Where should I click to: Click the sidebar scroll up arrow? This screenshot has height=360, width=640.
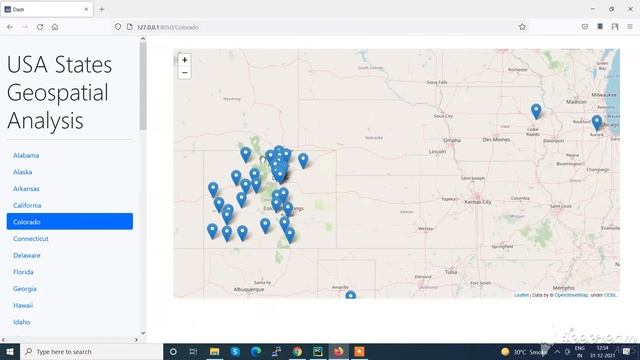[x=143, y=39]
